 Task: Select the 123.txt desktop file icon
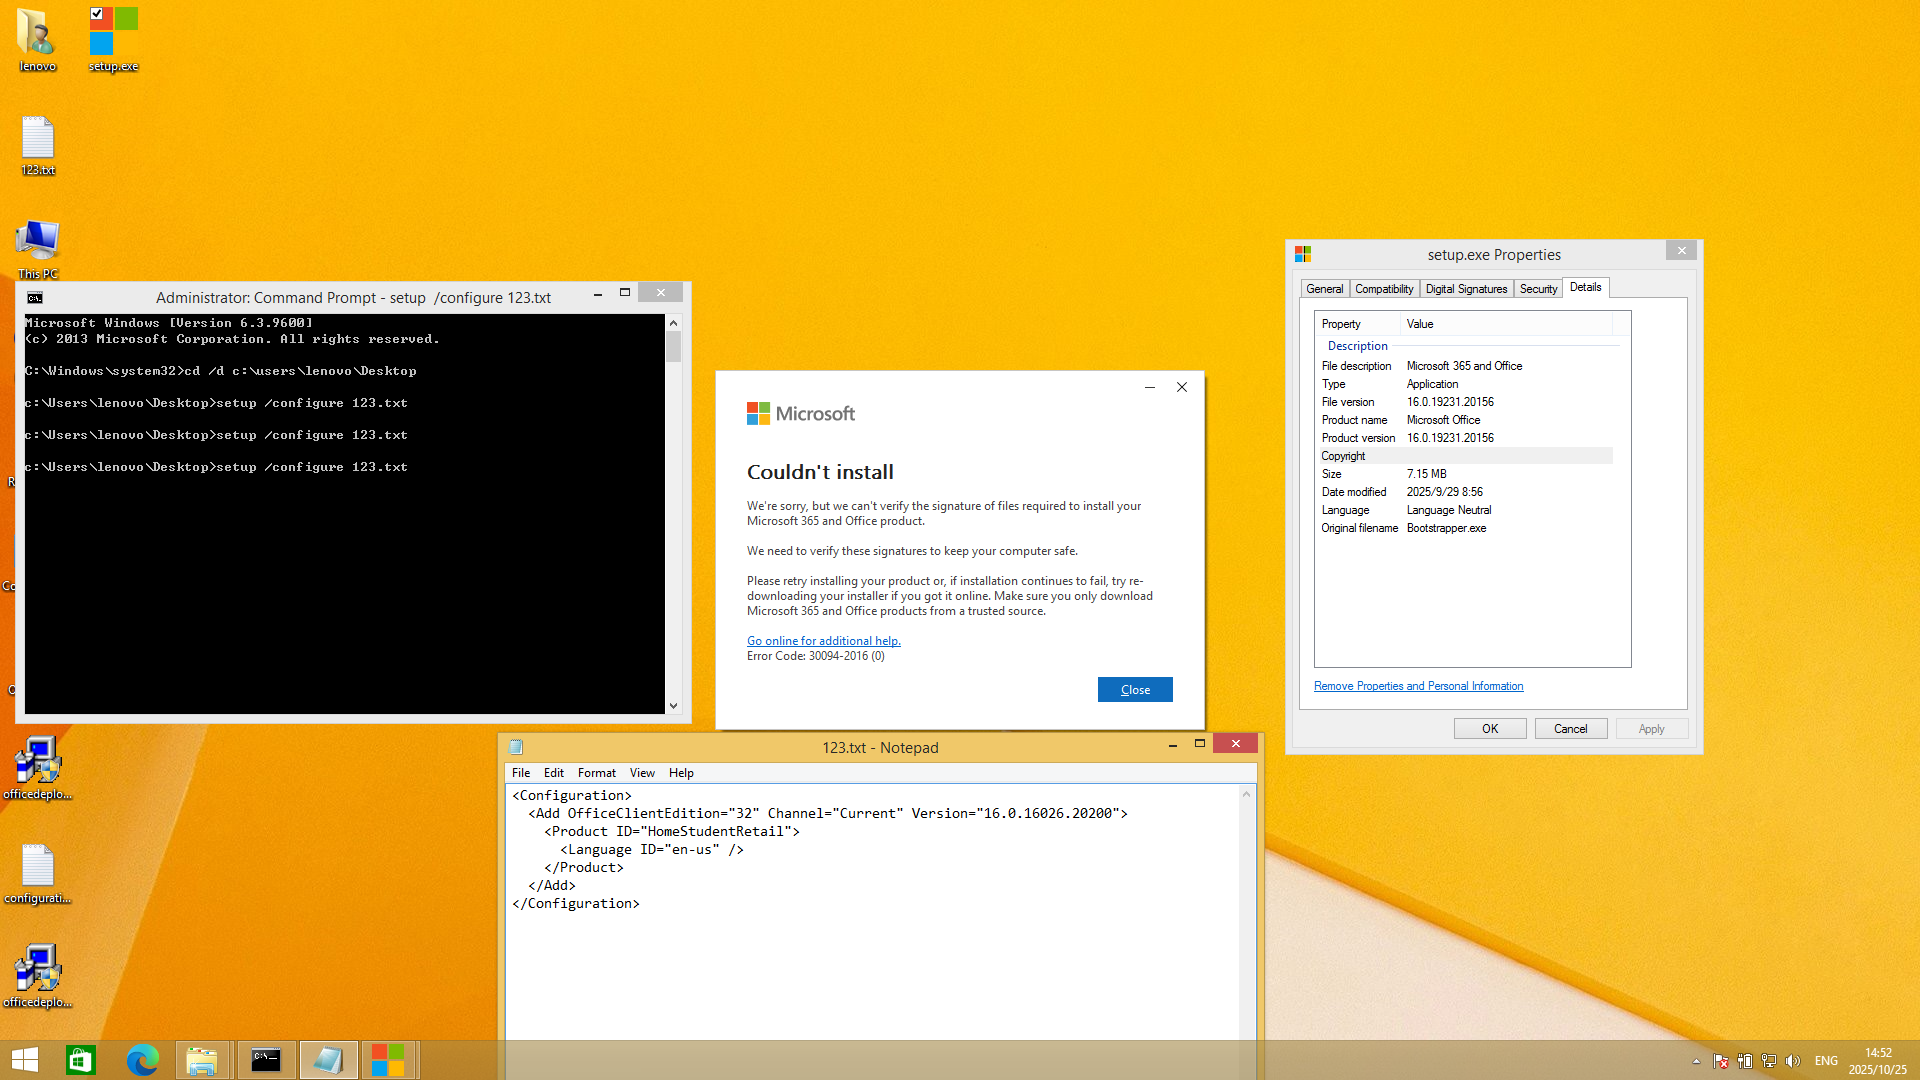pos(37,140)
